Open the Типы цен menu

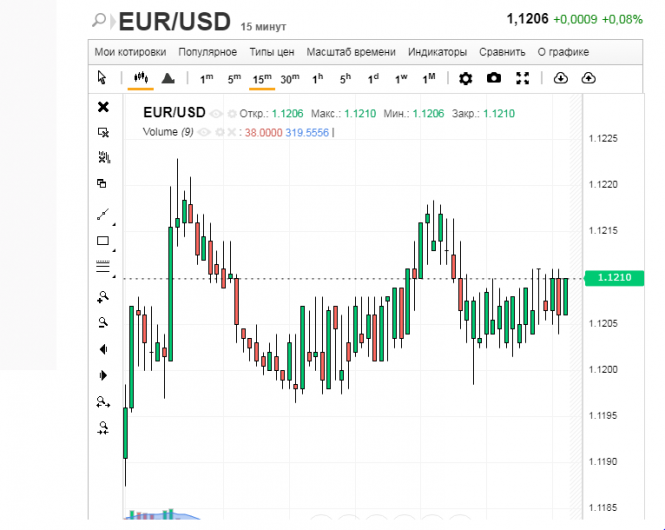pos(271,52)
